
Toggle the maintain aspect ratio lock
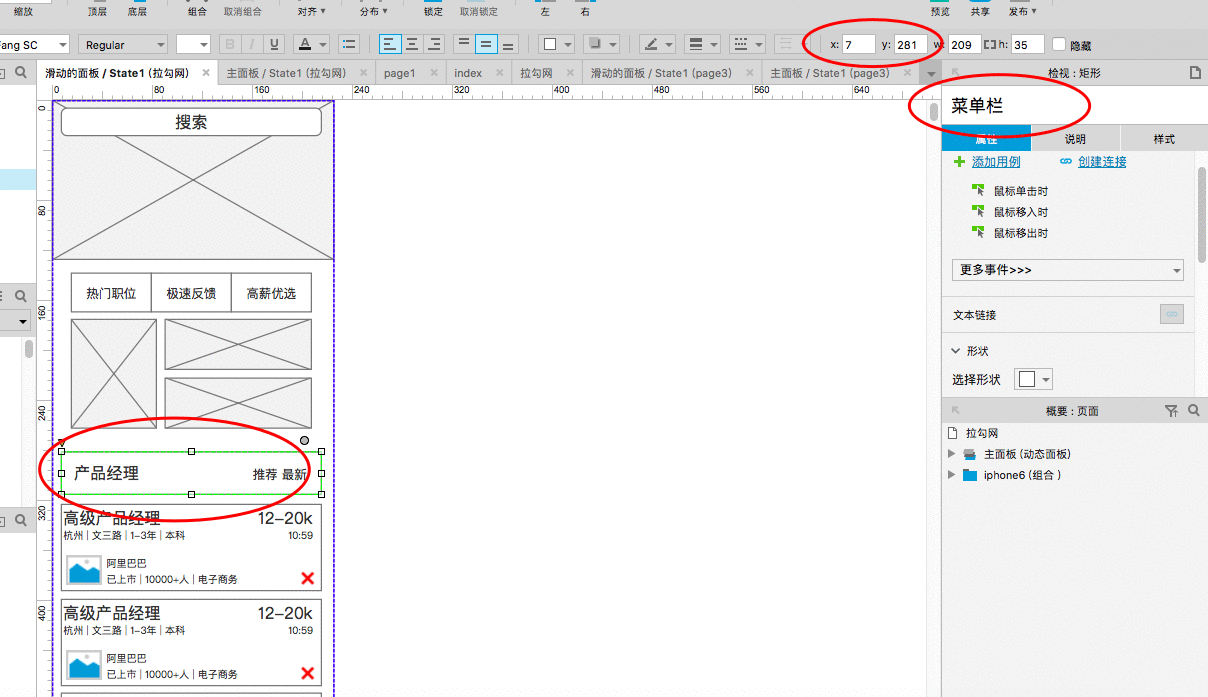990,45
